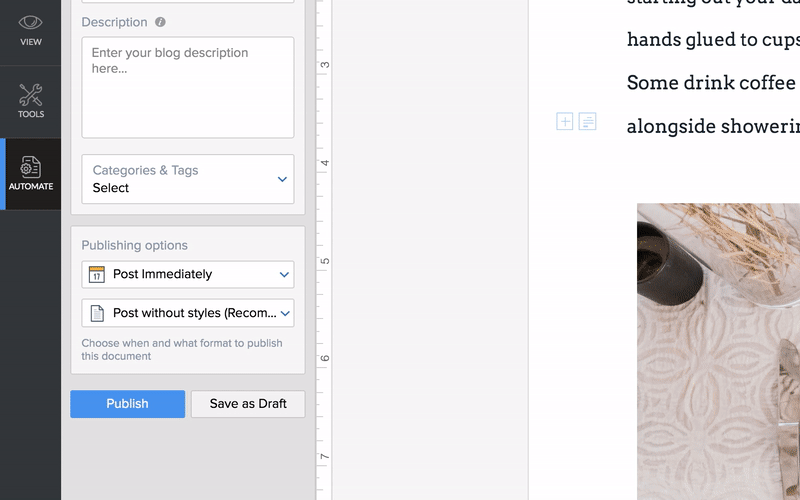800x500 pixels.
Task: Click the Save as Draft button
Action: pyautogui.click(x=247, y=404)
